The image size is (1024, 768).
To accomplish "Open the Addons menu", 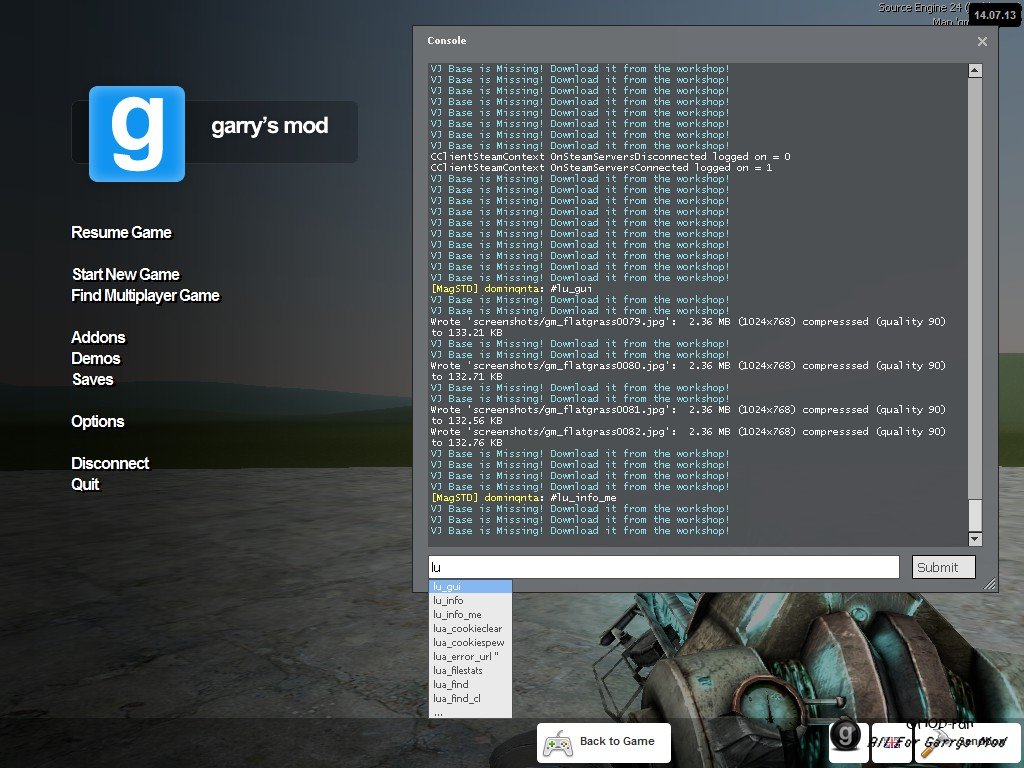I will click(x=98, y=337).
